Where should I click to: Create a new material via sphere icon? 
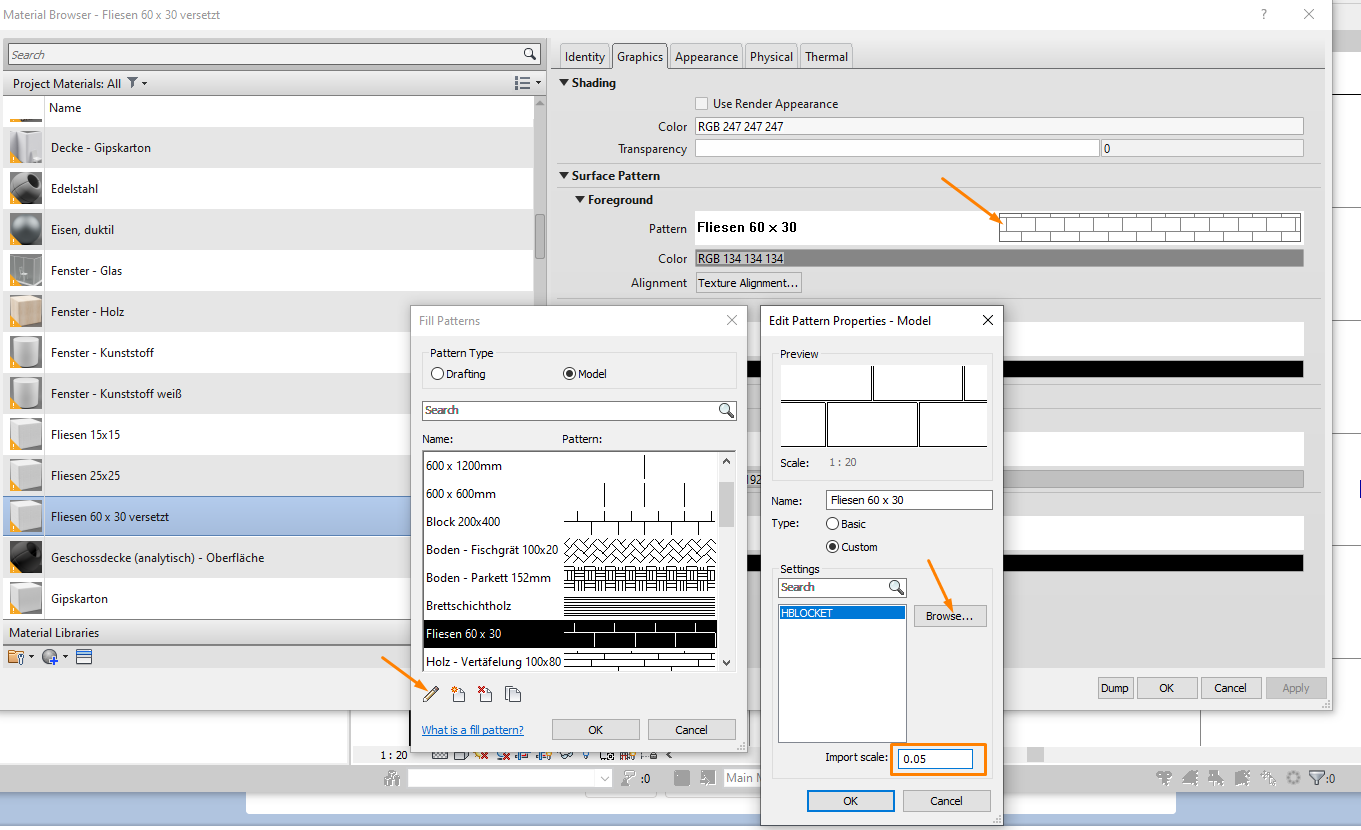[x=49, y=656]
